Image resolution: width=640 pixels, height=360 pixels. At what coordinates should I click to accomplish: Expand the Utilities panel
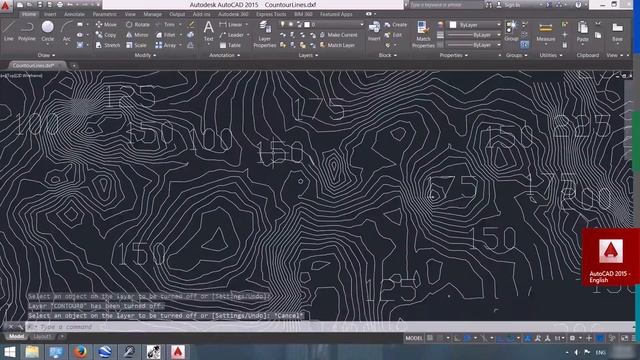click(551, 55)
